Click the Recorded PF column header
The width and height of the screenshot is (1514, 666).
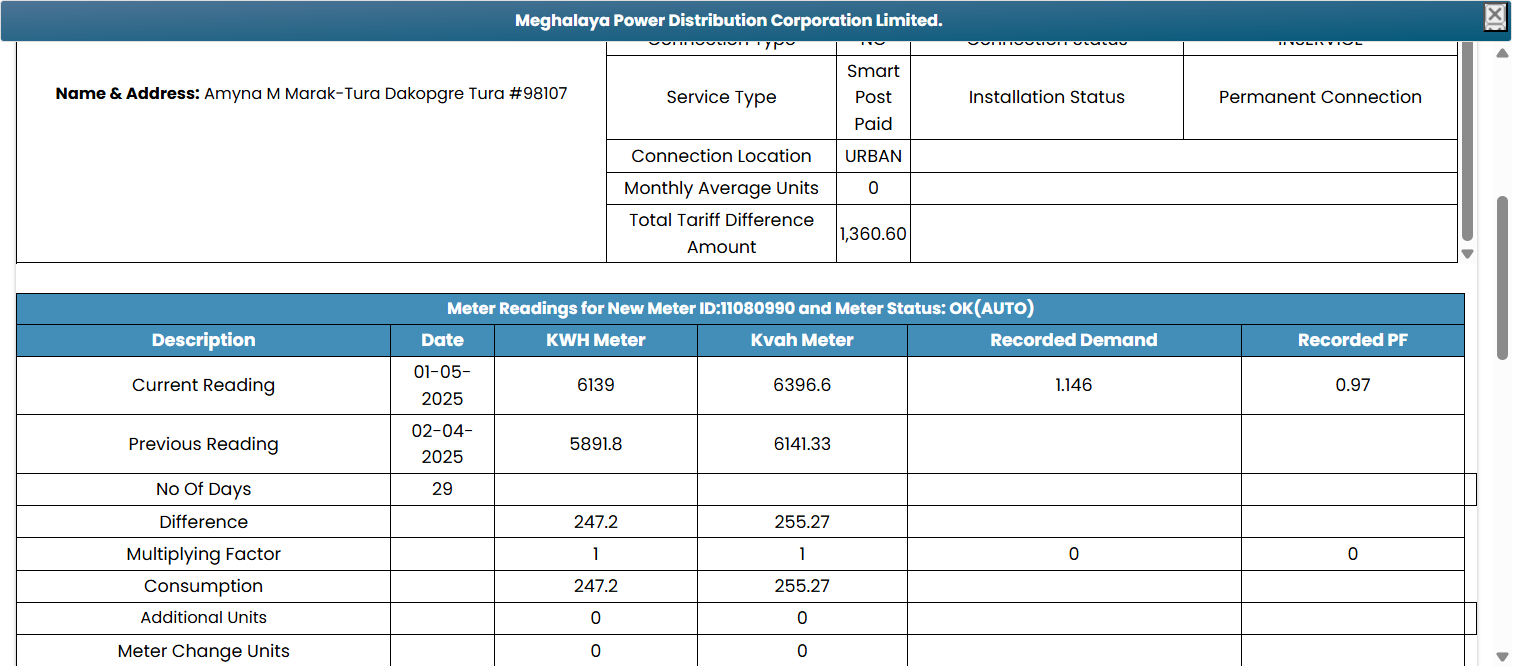(x=1353, y=340)
